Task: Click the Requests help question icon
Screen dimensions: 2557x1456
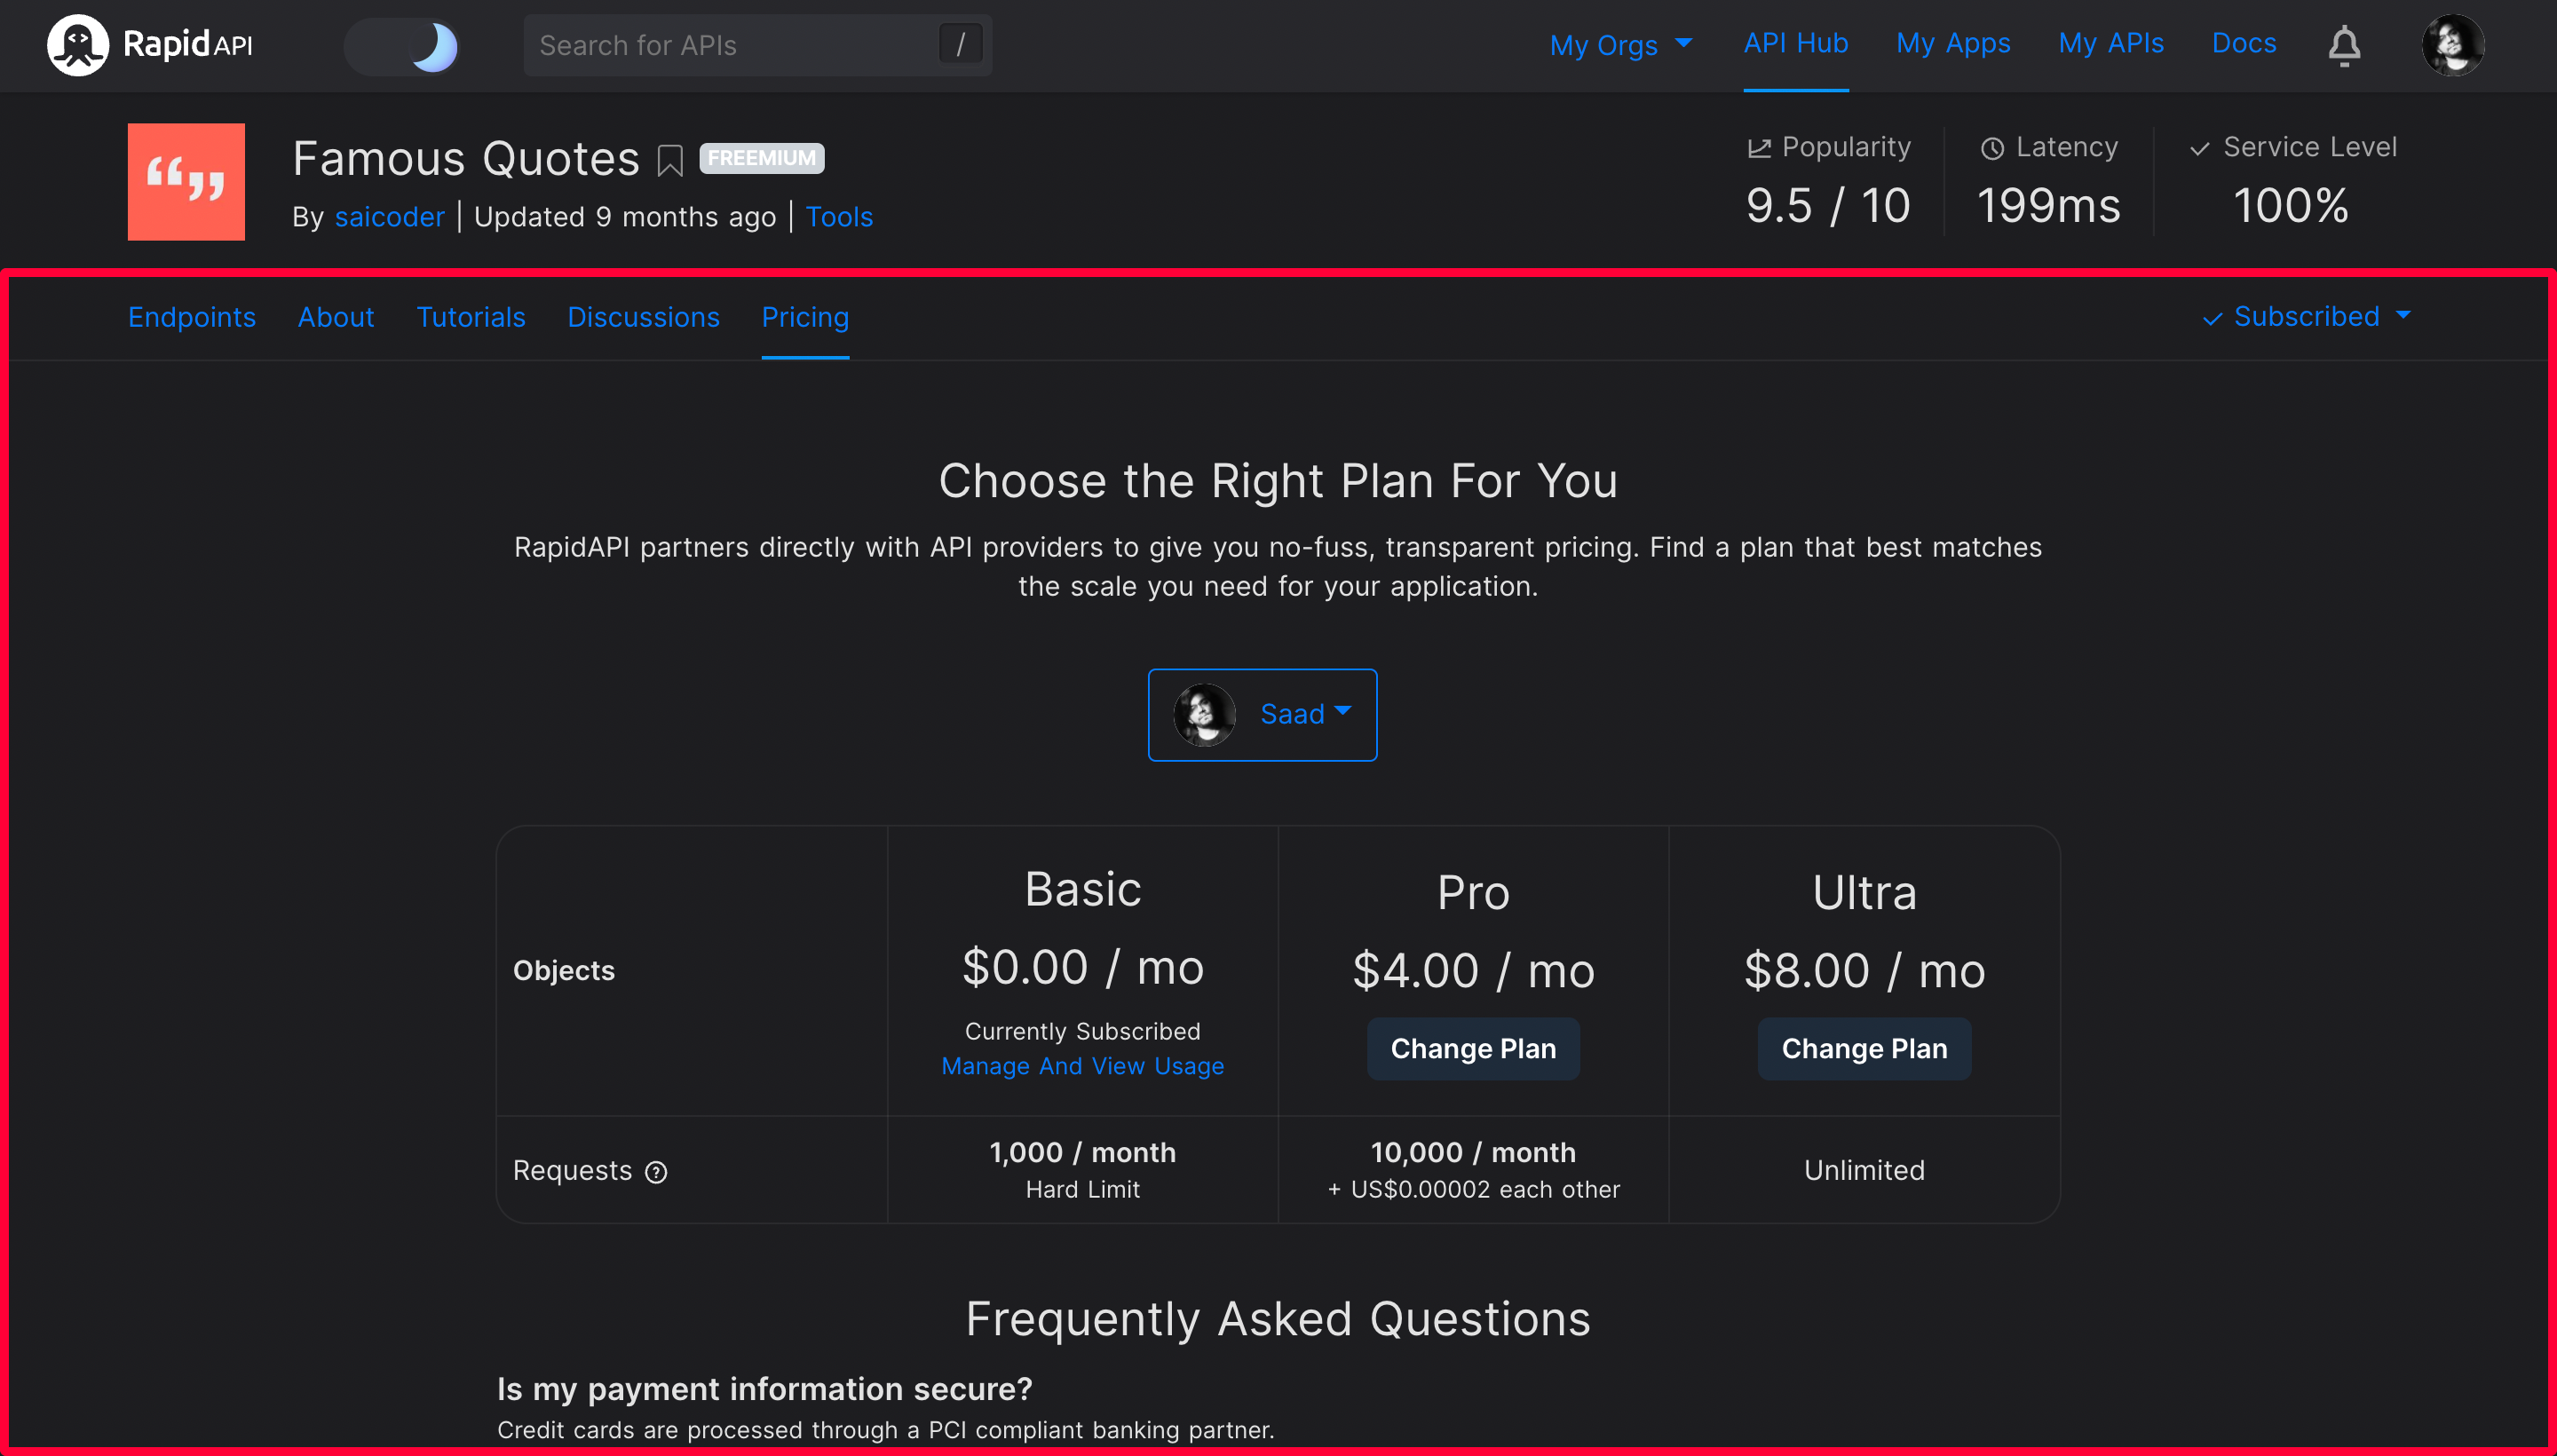Action: (656, 1172)
